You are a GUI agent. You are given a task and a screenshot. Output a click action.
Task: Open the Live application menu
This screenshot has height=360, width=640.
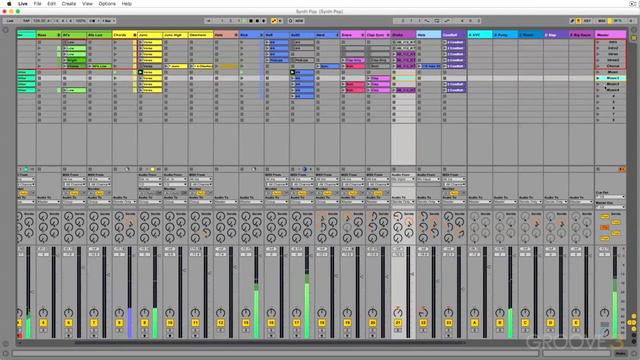click(23, 4)
